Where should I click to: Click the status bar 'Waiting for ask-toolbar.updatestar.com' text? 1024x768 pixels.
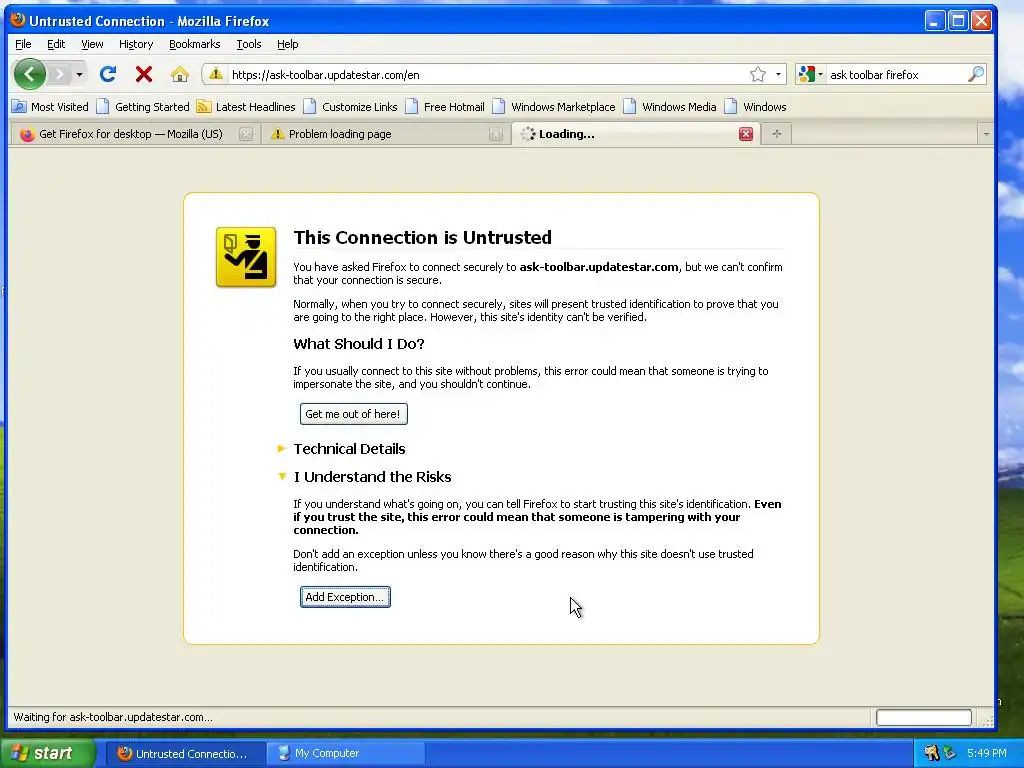tap(113, 716)
